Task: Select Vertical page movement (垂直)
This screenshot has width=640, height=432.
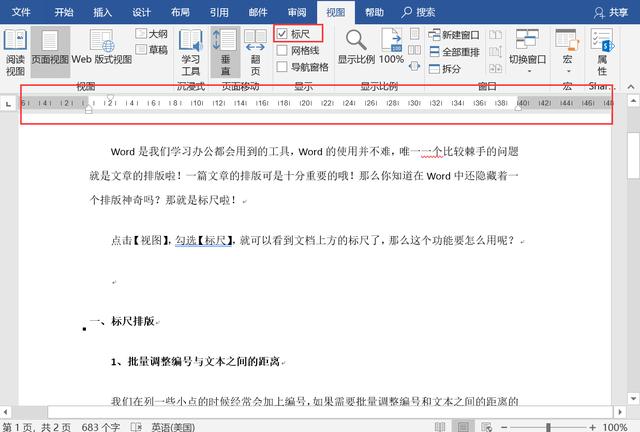Action: 225,52
